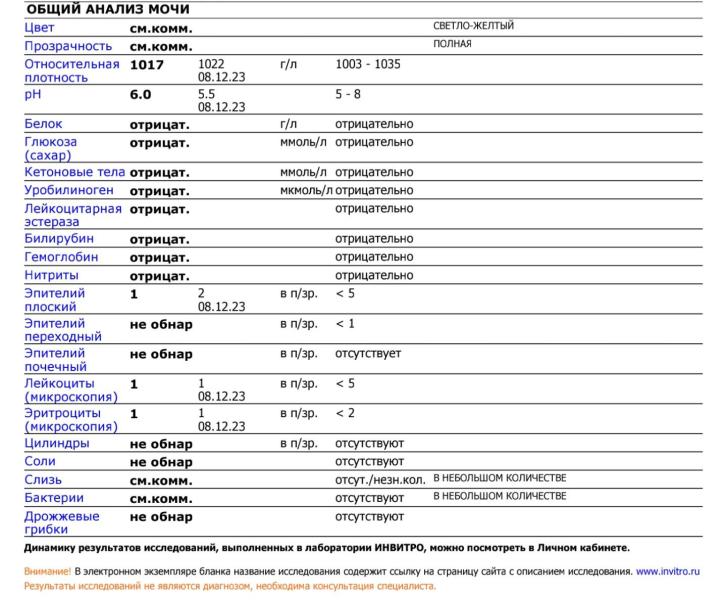Open the Дрожжевые грибки link

62,523
